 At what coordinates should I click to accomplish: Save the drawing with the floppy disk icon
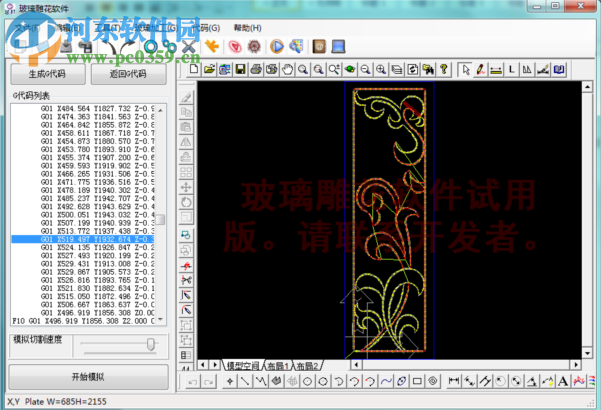(241, 69)
